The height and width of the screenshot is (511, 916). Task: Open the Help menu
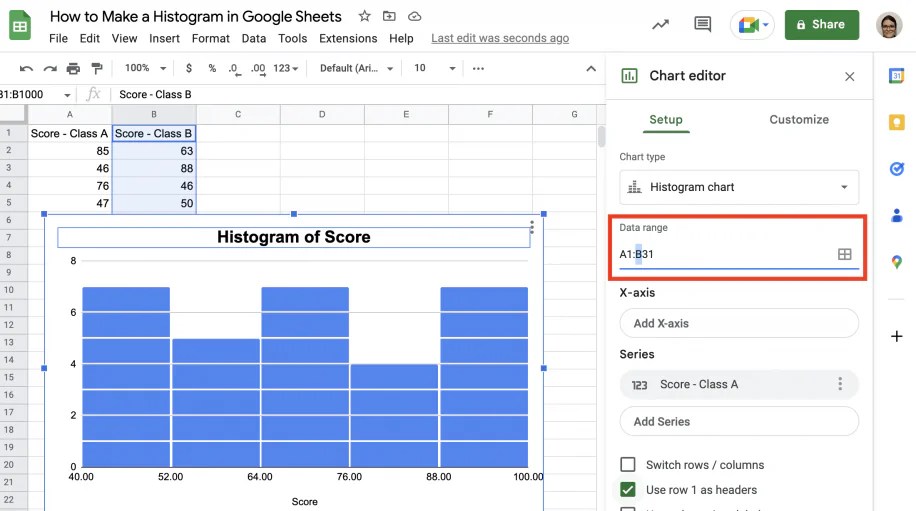tap(401, 39)
